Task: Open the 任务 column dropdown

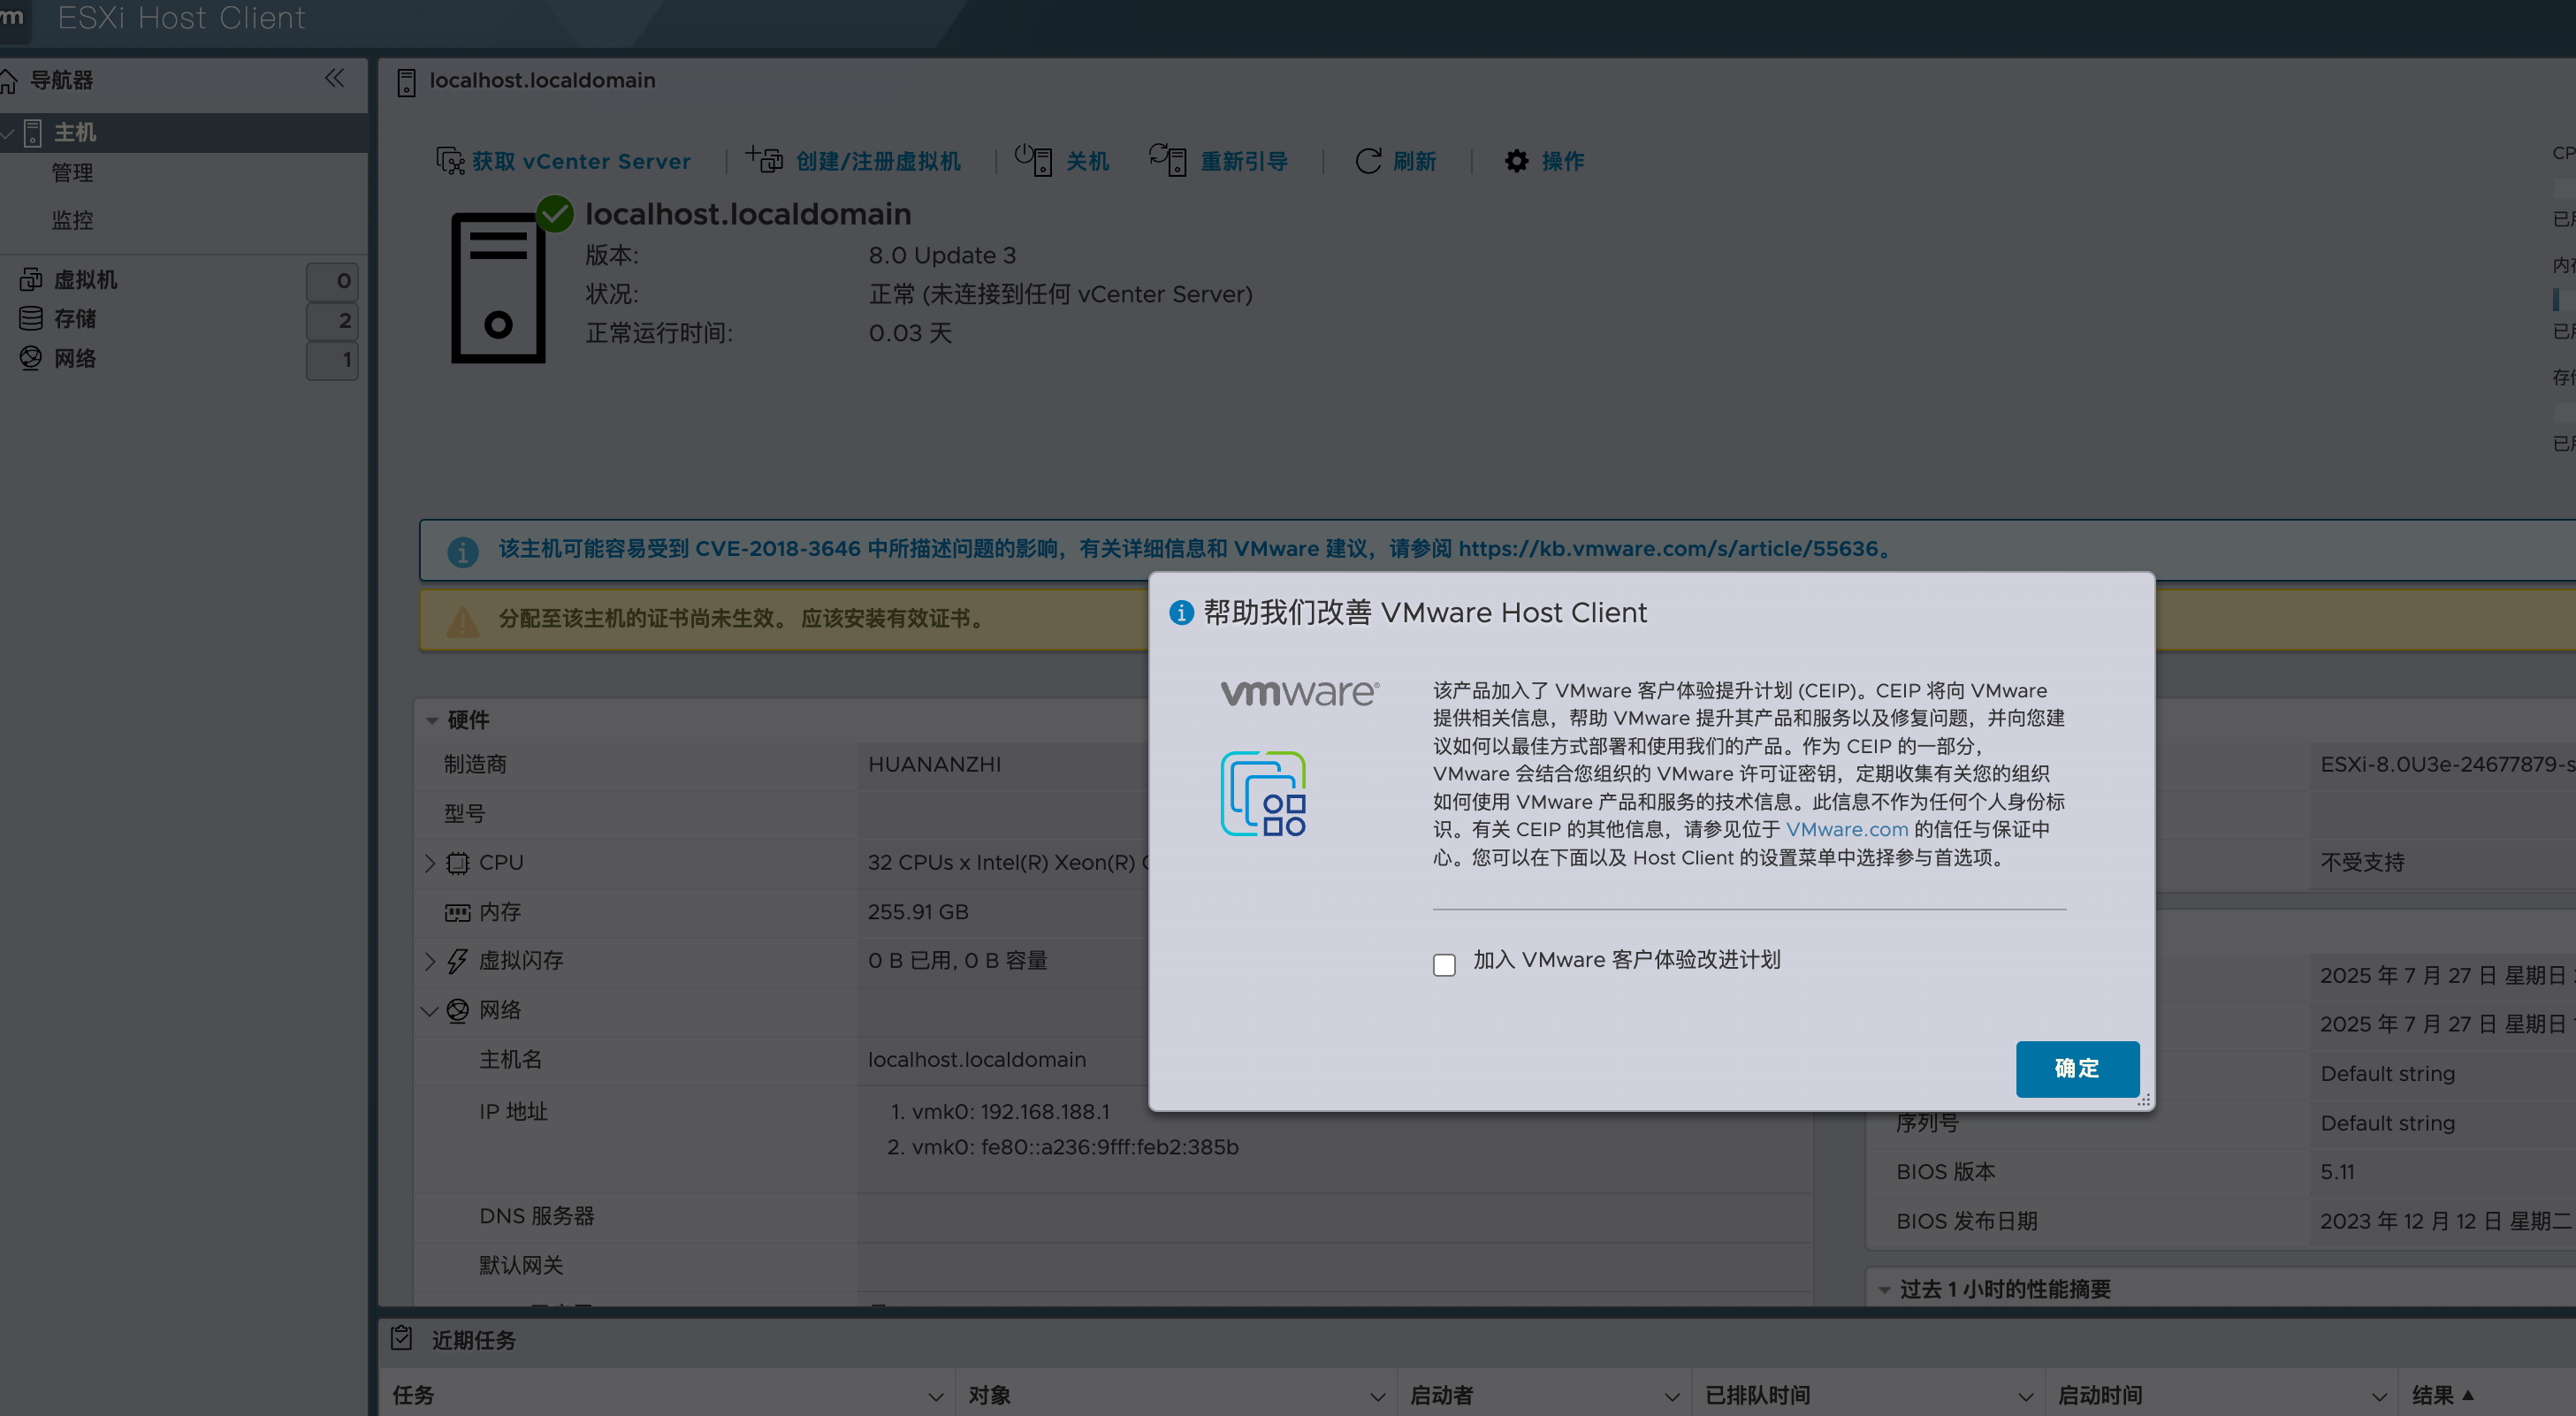Action: [x=935, y=1396]
